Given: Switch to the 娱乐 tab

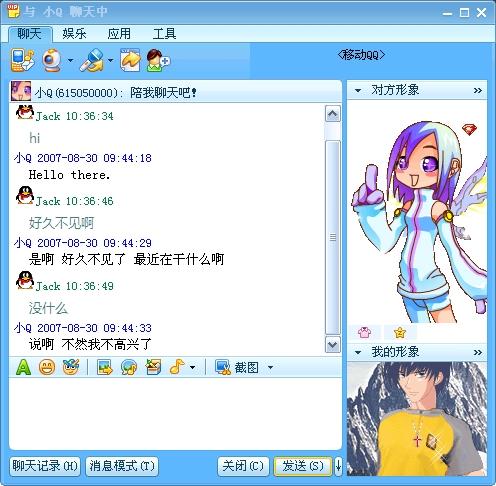Looking at the screenshot, I should (x=74, y=34).
